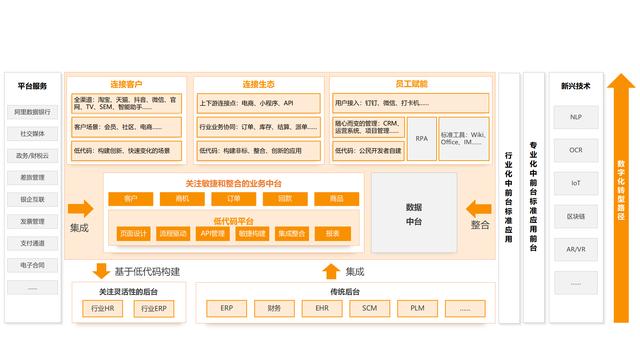Click the EHR box

click(322, 308)
